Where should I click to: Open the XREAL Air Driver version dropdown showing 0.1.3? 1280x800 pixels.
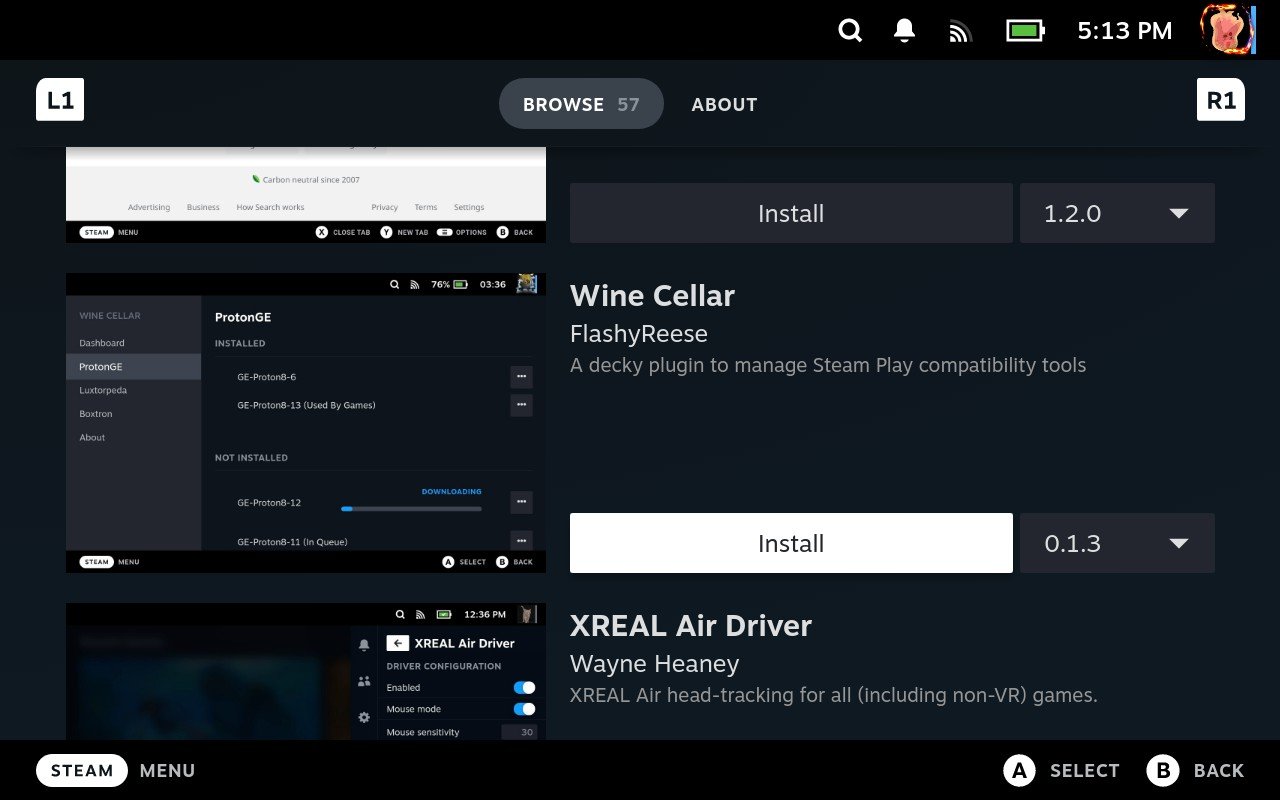(x=1117, y=543)
